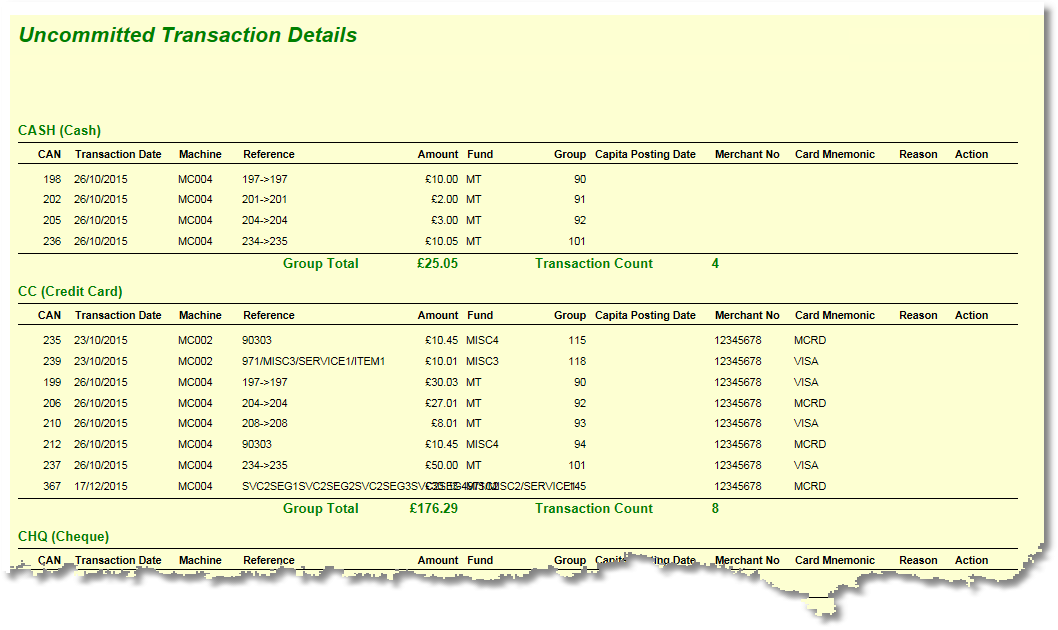Image resolution: width=1058 pixels, height=630 pixels.
Task: Click the Amount column header in Cash section
Action: [438, 154]
